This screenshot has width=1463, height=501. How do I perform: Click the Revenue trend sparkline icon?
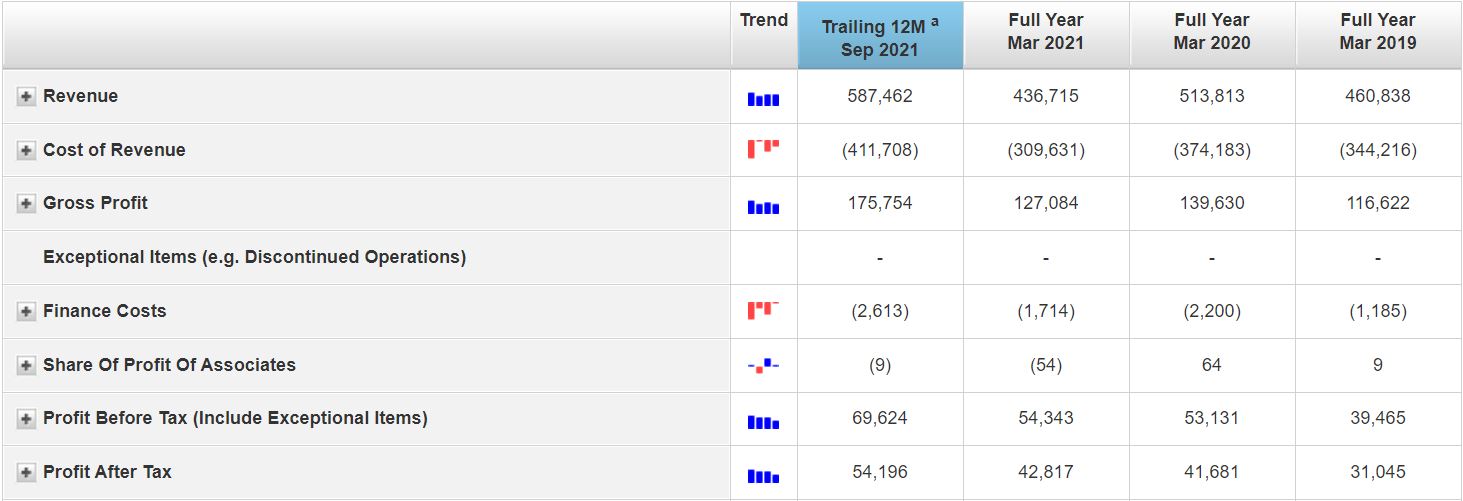tap(763, 99)
